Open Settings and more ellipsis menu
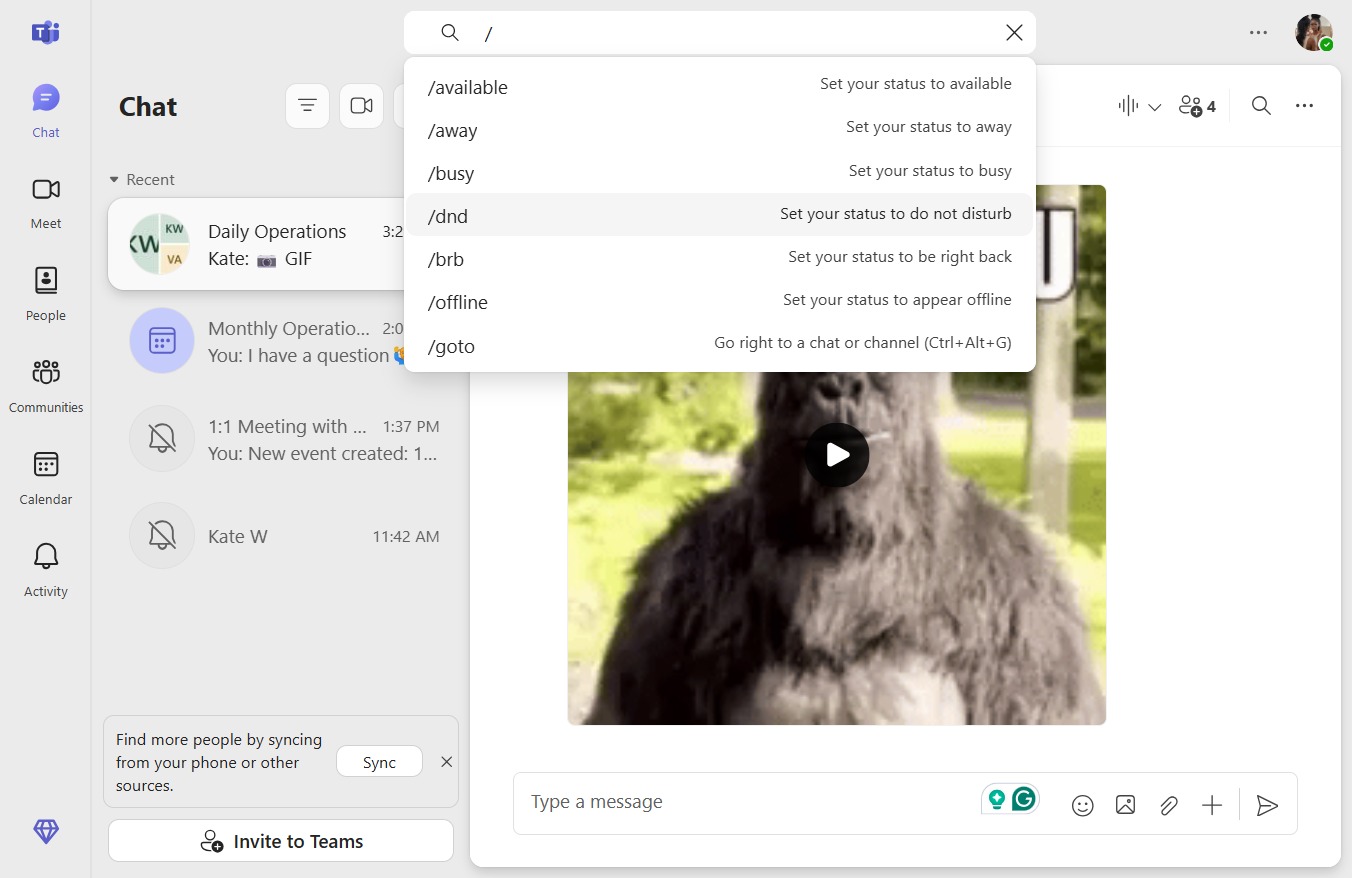This screenshot has width=1352, height=878. (x=1258, y=33)
